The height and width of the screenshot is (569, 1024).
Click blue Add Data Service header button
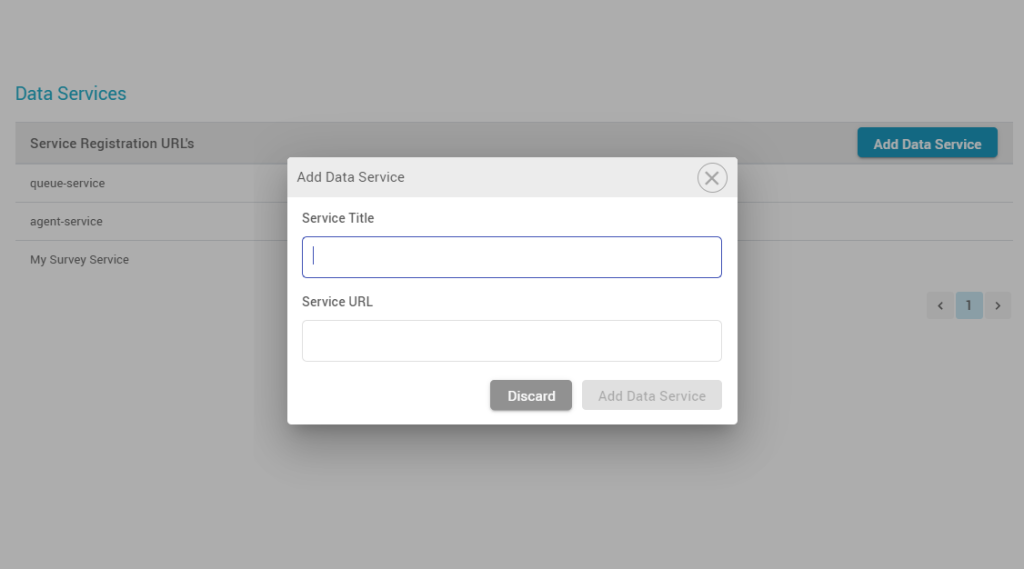[927, 143]
